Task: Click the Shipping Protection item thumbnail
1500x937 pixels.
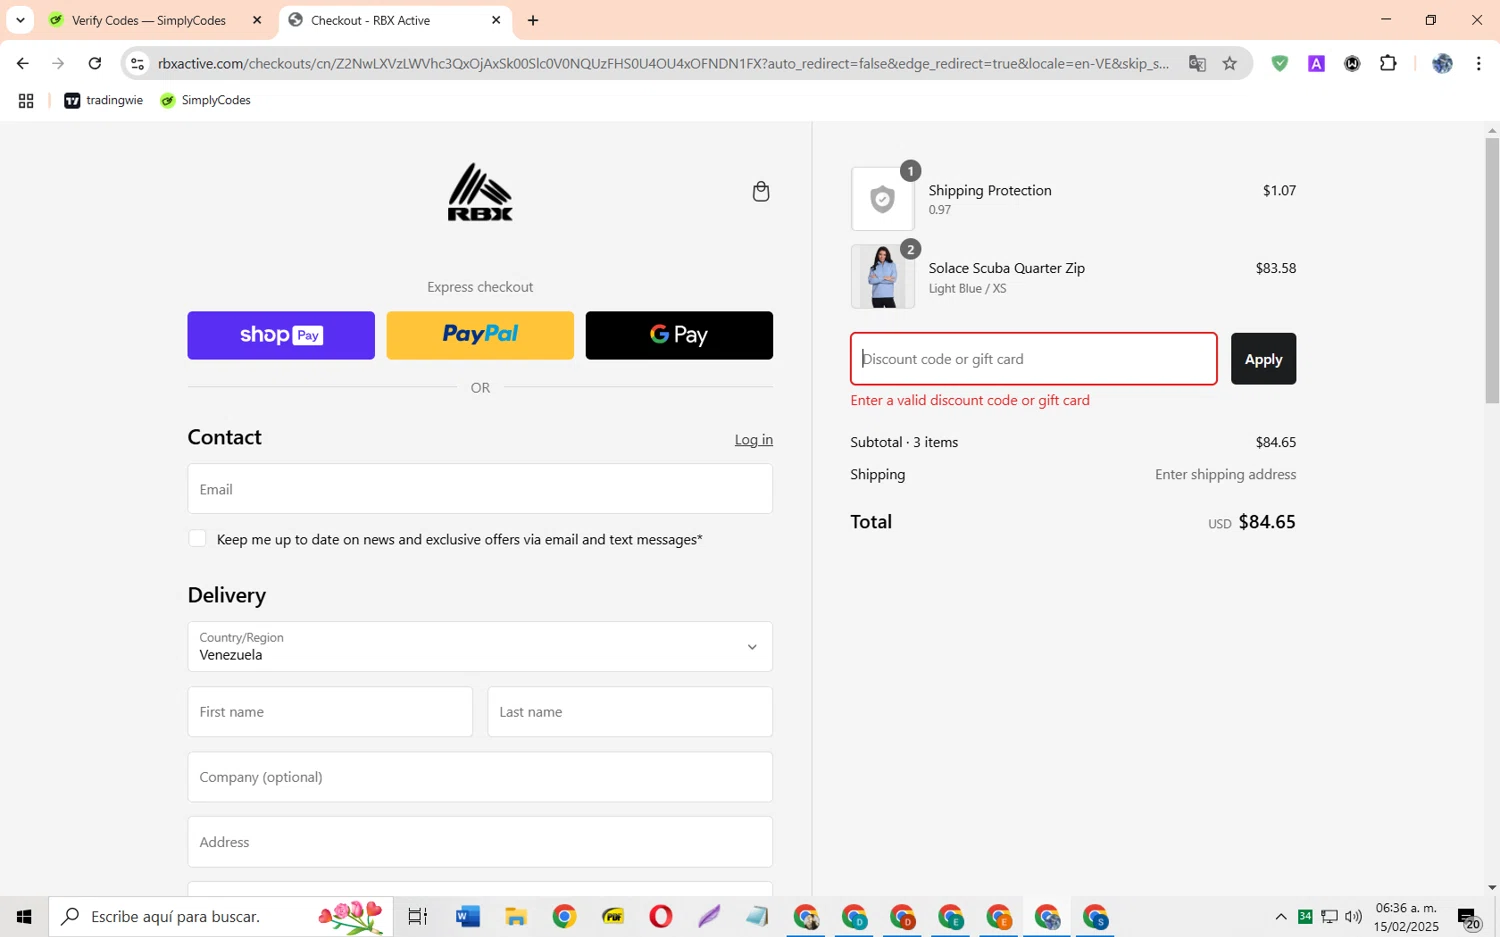Action: coord(883,199)
